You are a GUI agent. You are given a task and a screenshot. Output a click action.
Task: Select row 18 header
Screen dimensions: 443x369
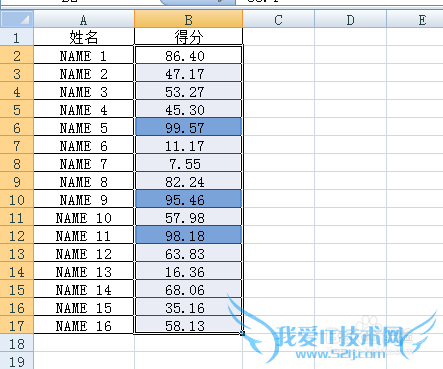click(17, 343)
